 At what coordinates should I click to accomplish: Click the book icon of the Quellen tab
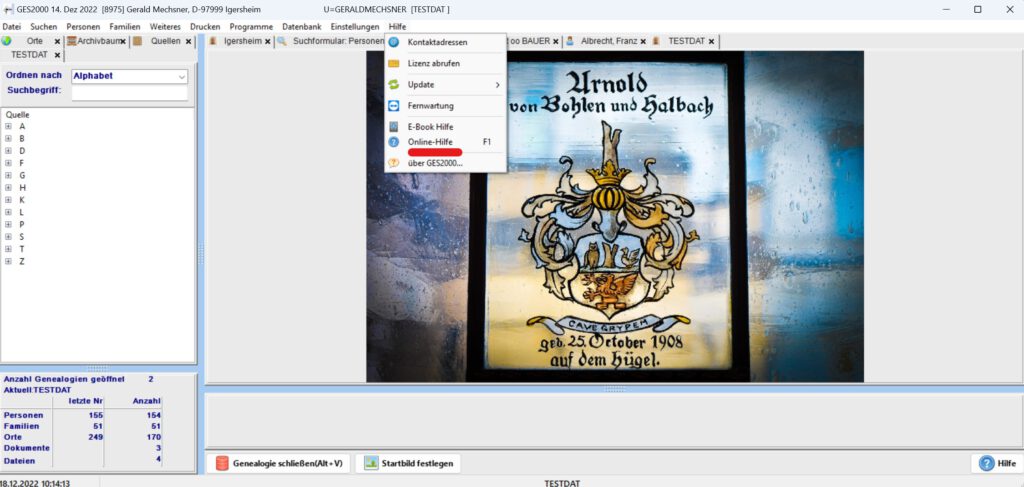[137, 40]
